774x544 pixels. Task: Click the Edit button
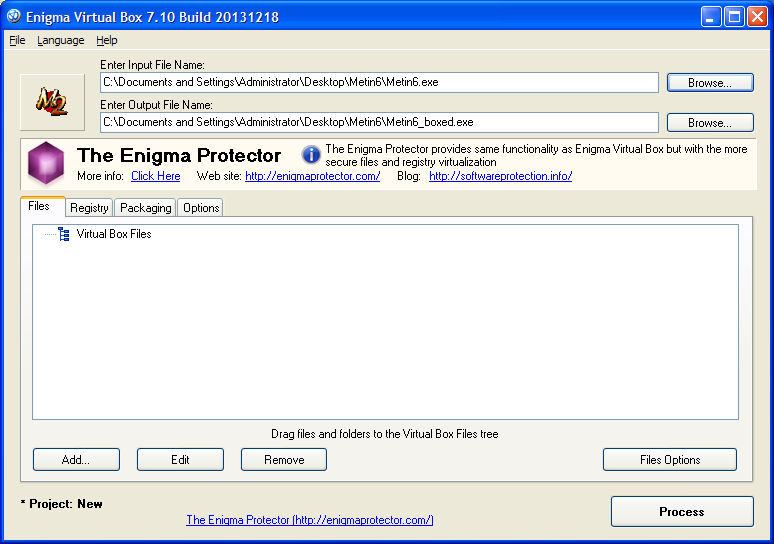180,460
